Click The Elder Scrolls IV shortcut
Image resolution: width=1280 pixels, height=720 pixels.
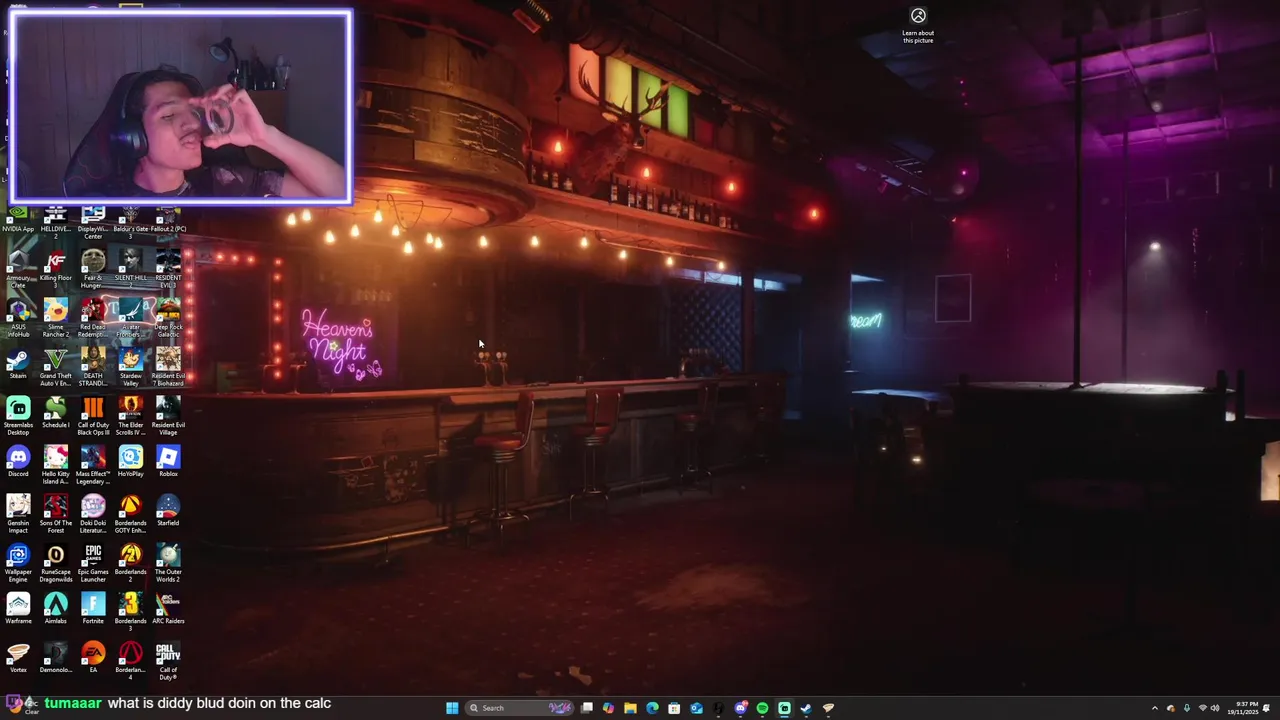click(x=130, y=416)
